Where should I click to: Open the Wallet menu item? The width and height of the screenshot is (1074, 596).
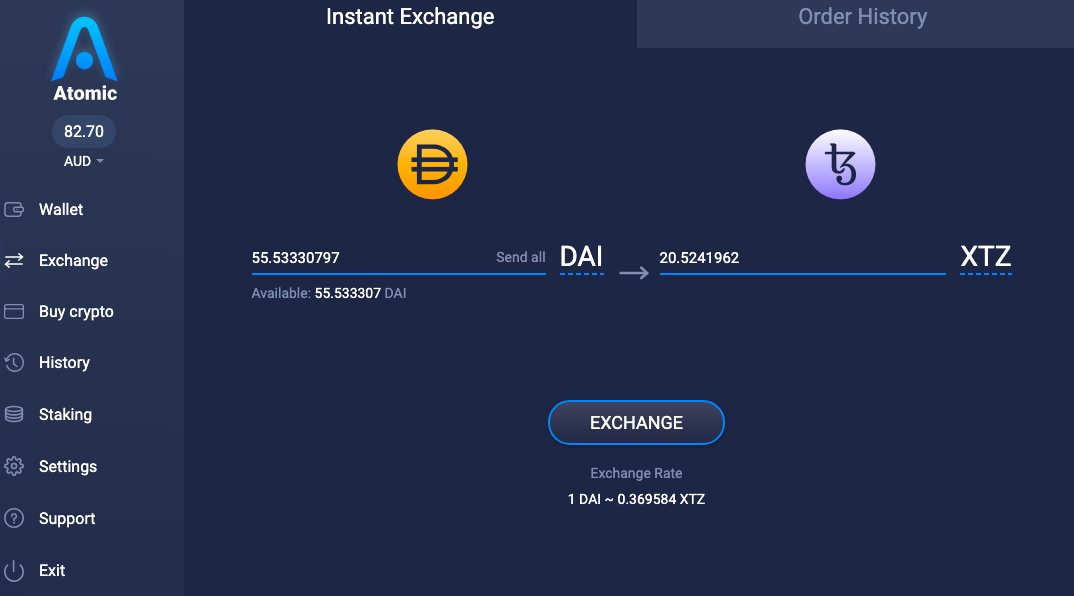pos(61,210)
